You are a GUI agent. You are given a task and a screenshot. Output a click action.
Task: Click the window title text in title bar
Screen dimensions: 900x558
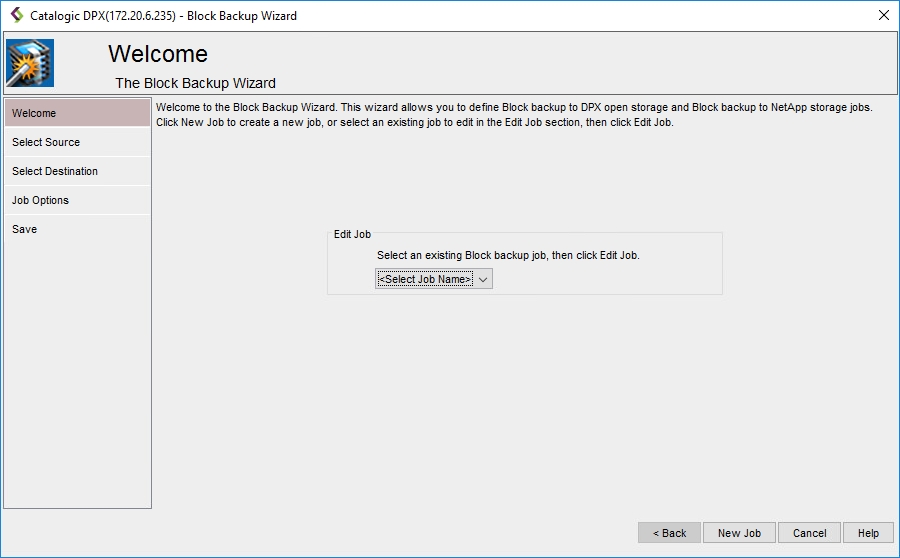163,15
